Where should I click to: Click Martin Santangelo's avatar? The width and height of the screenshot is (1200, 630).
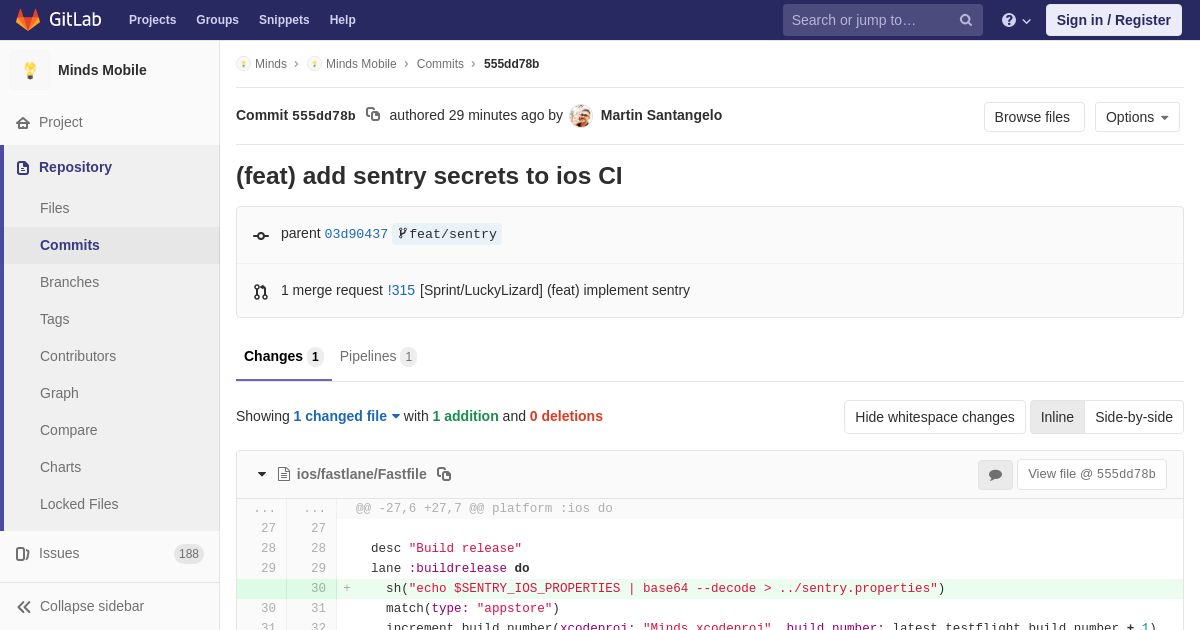click(x=581, y=116)
